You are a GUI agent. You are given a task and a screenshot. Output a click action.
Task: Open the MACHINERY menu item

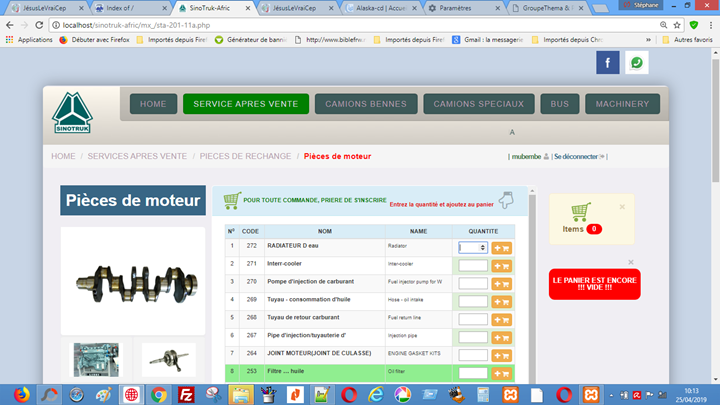tap(622, 104)
